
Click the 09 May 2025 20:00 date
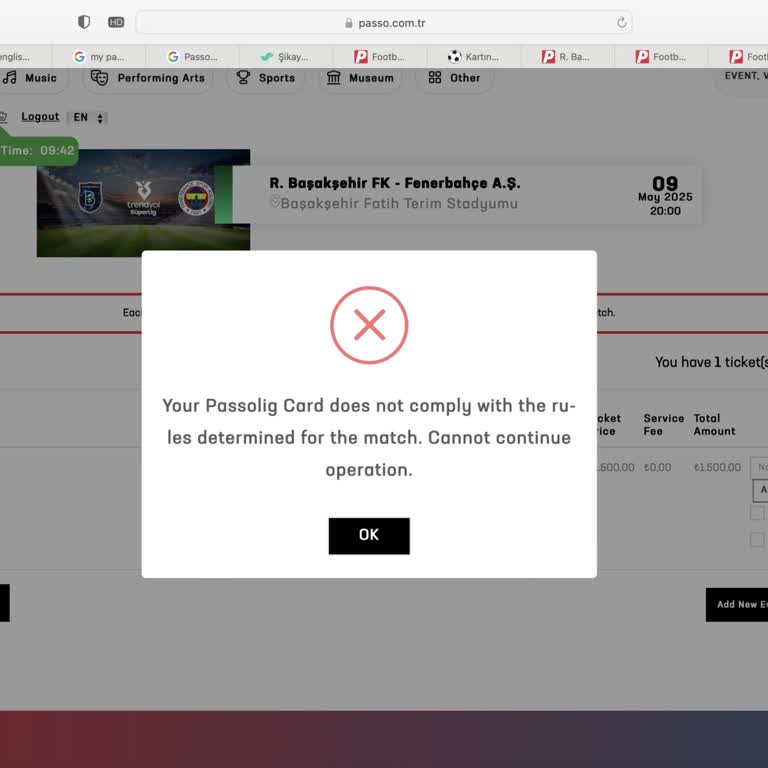tap(665, 196)
